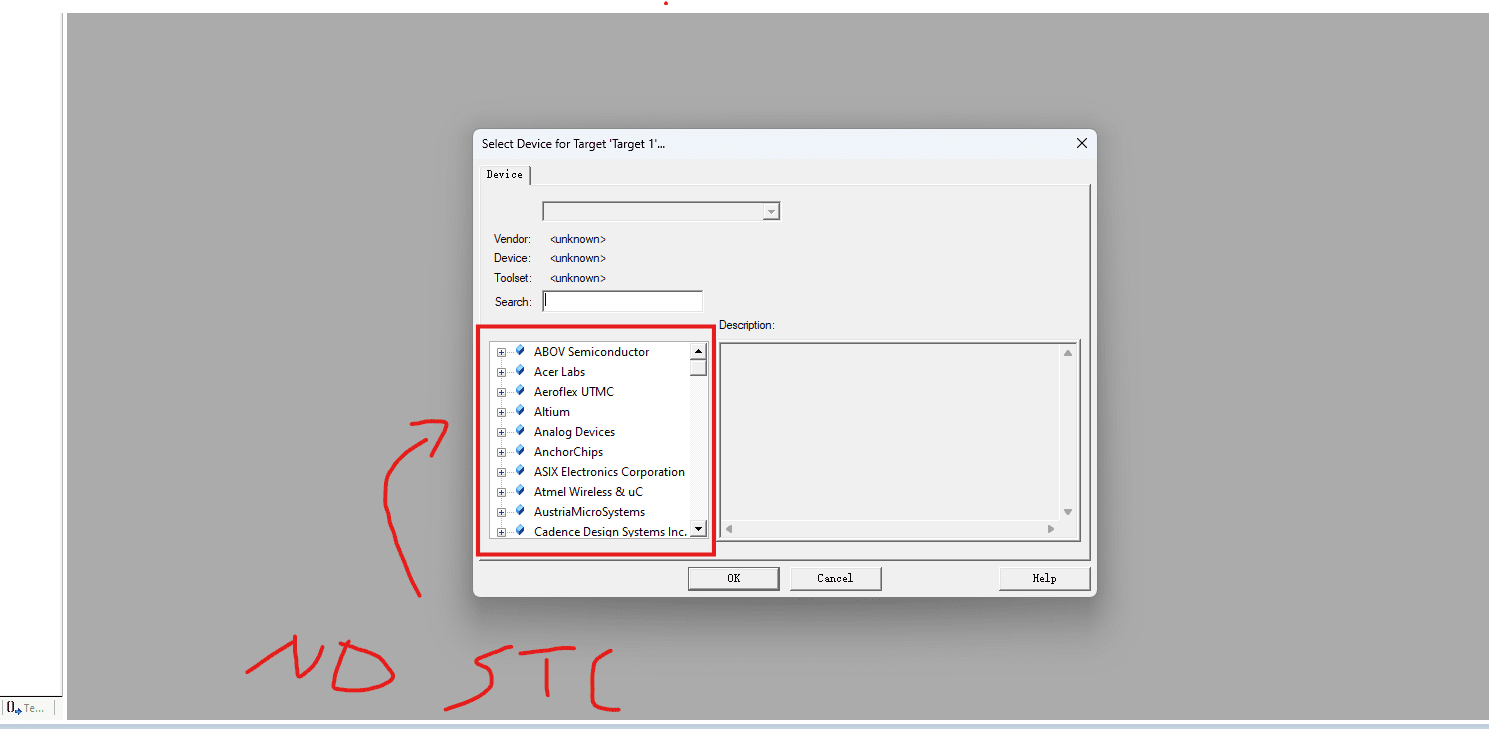
Task: Expand the Altium node
Action: [501, 412]
